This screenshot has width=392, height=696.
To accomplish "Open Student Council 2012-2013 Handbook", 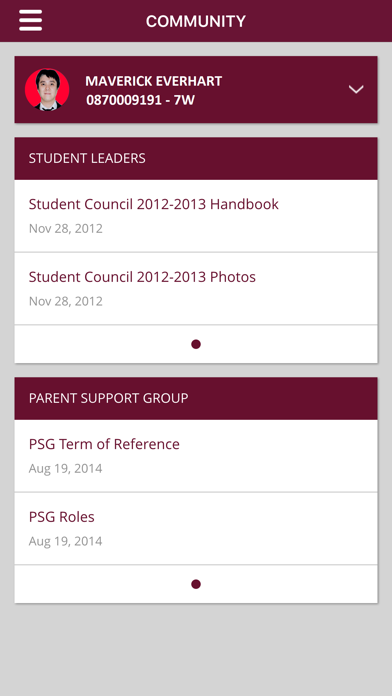I will point(196,216).
